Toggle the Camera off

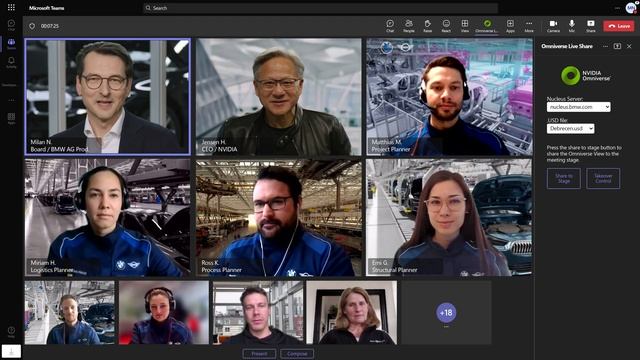[x=553, y=26]
